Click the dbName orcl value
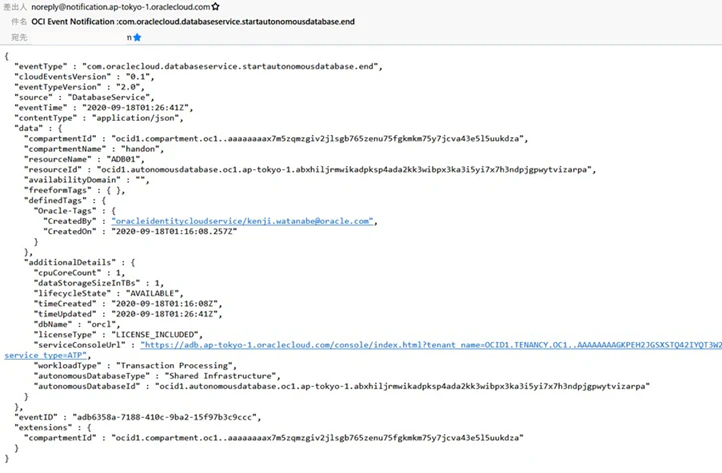722x473 pixels. 101,324
